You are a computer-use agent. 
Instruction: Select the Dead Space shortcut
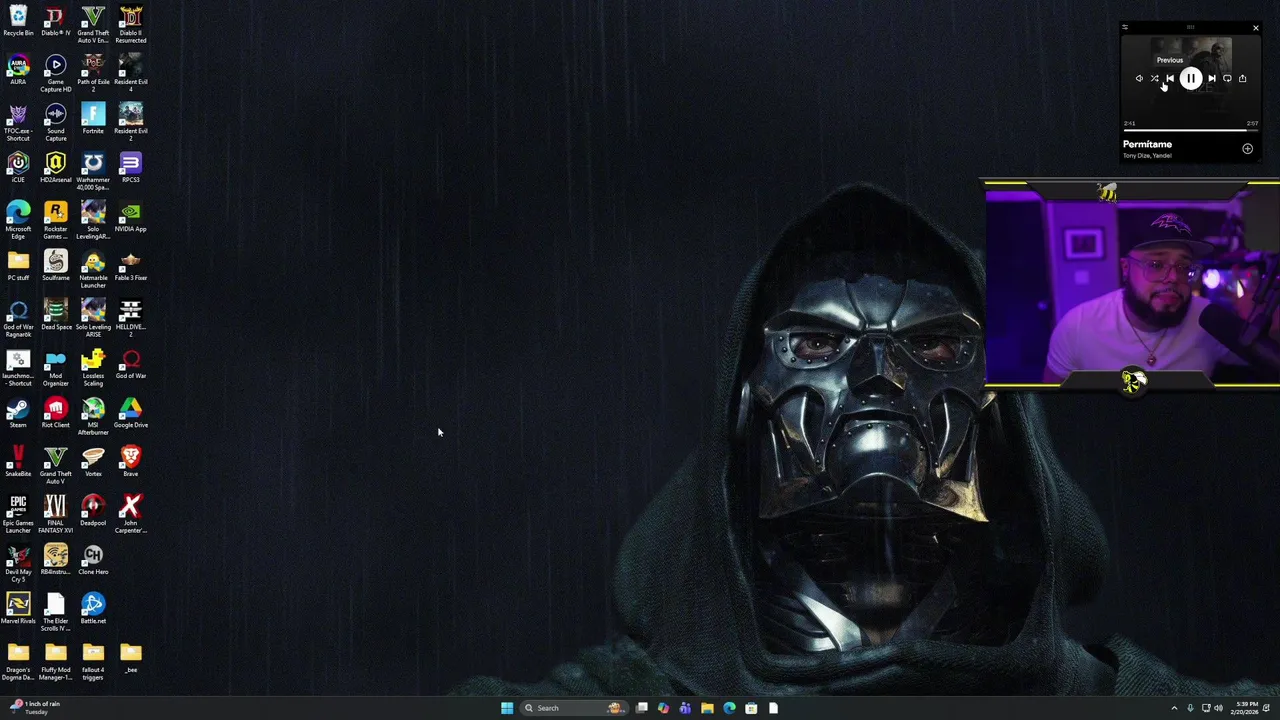click(55, 315)
